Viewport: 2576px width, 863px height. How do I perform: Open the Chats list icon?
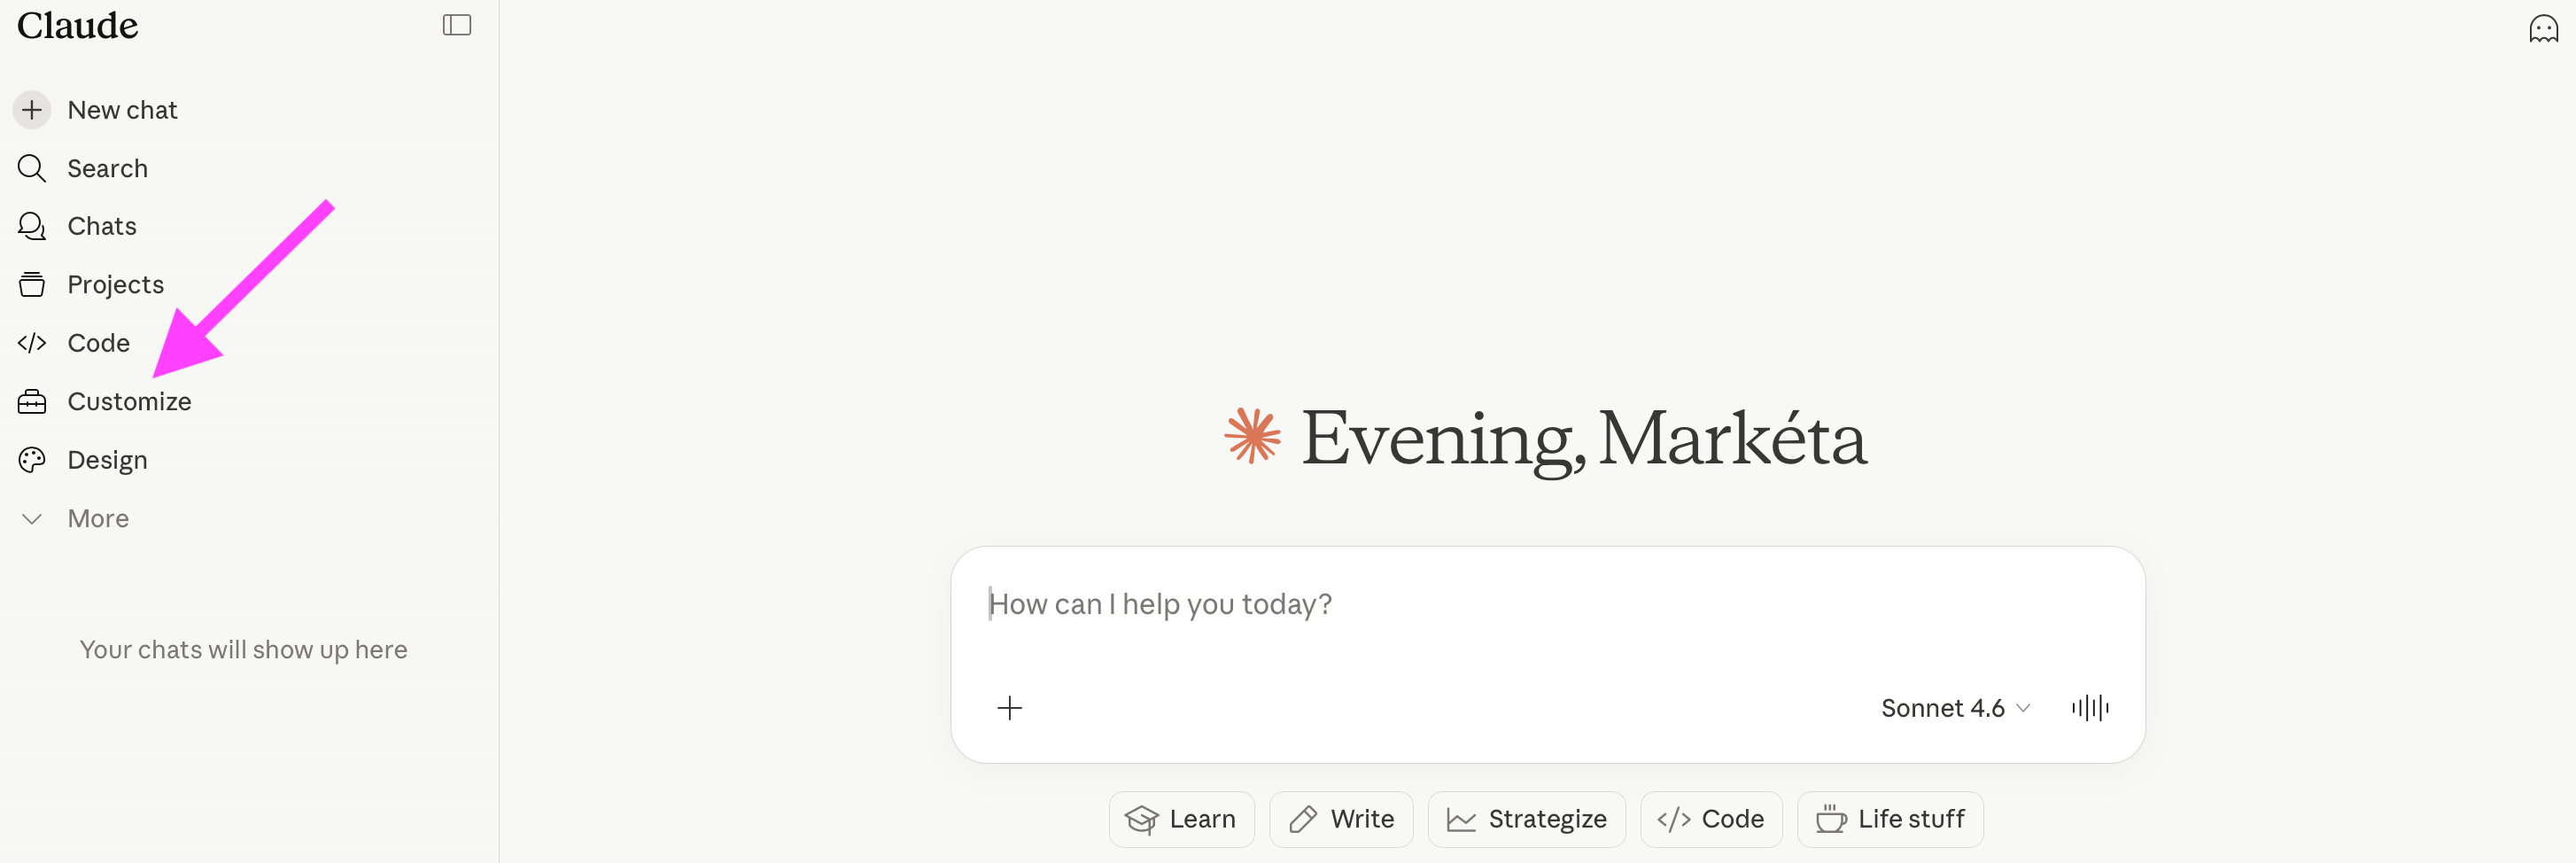(32, 226)
